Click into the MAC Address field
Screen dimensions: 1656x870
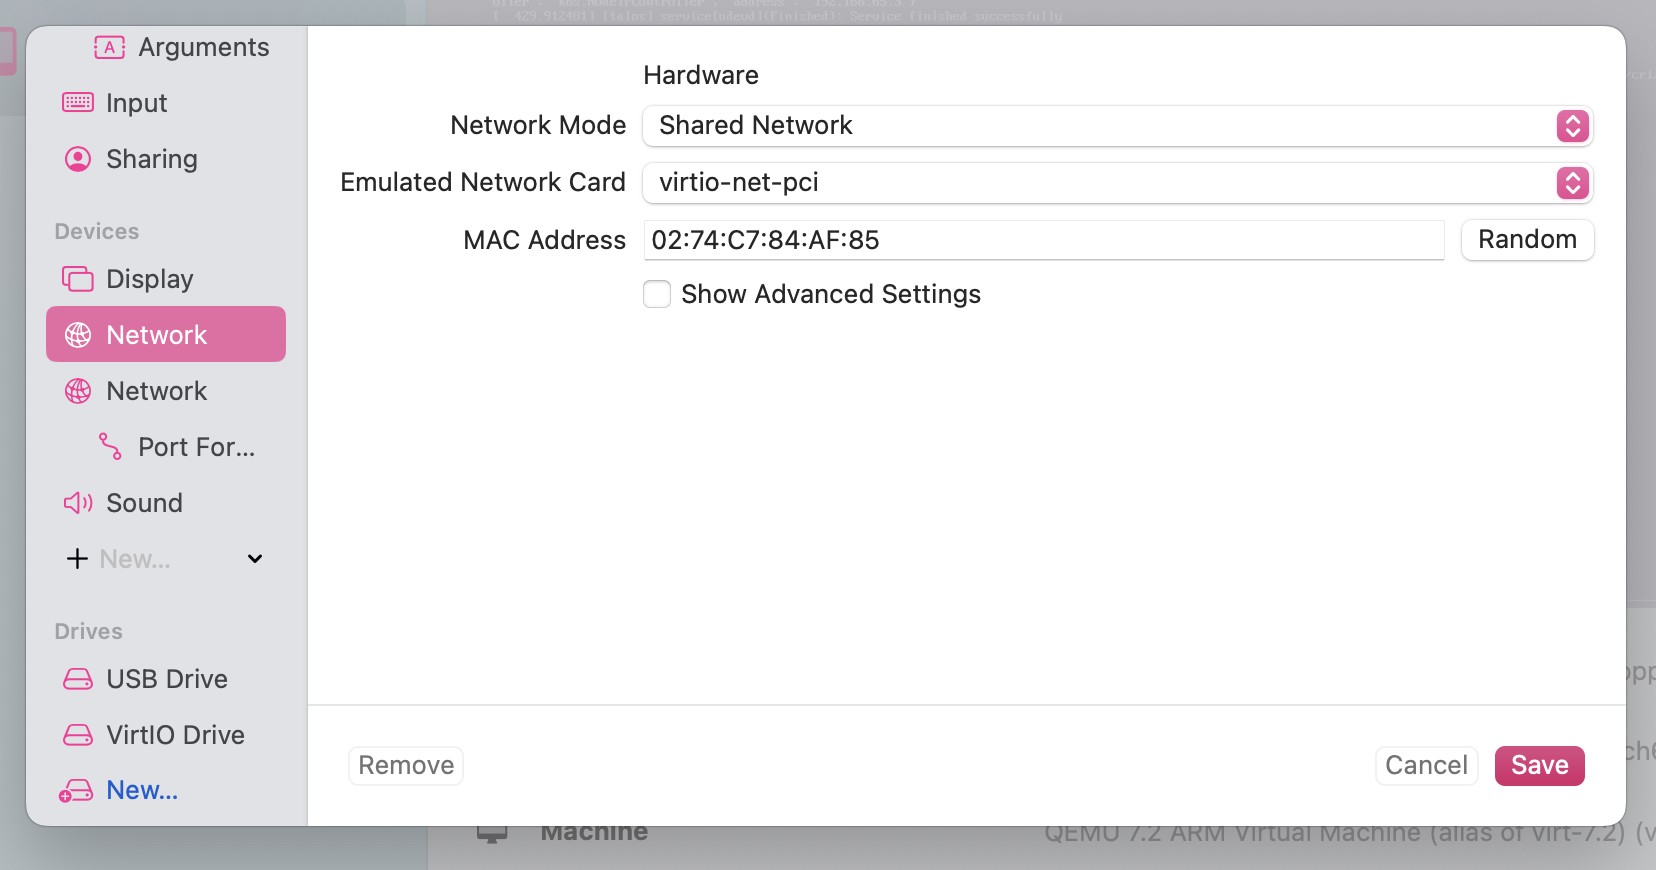pos(1044,240)
